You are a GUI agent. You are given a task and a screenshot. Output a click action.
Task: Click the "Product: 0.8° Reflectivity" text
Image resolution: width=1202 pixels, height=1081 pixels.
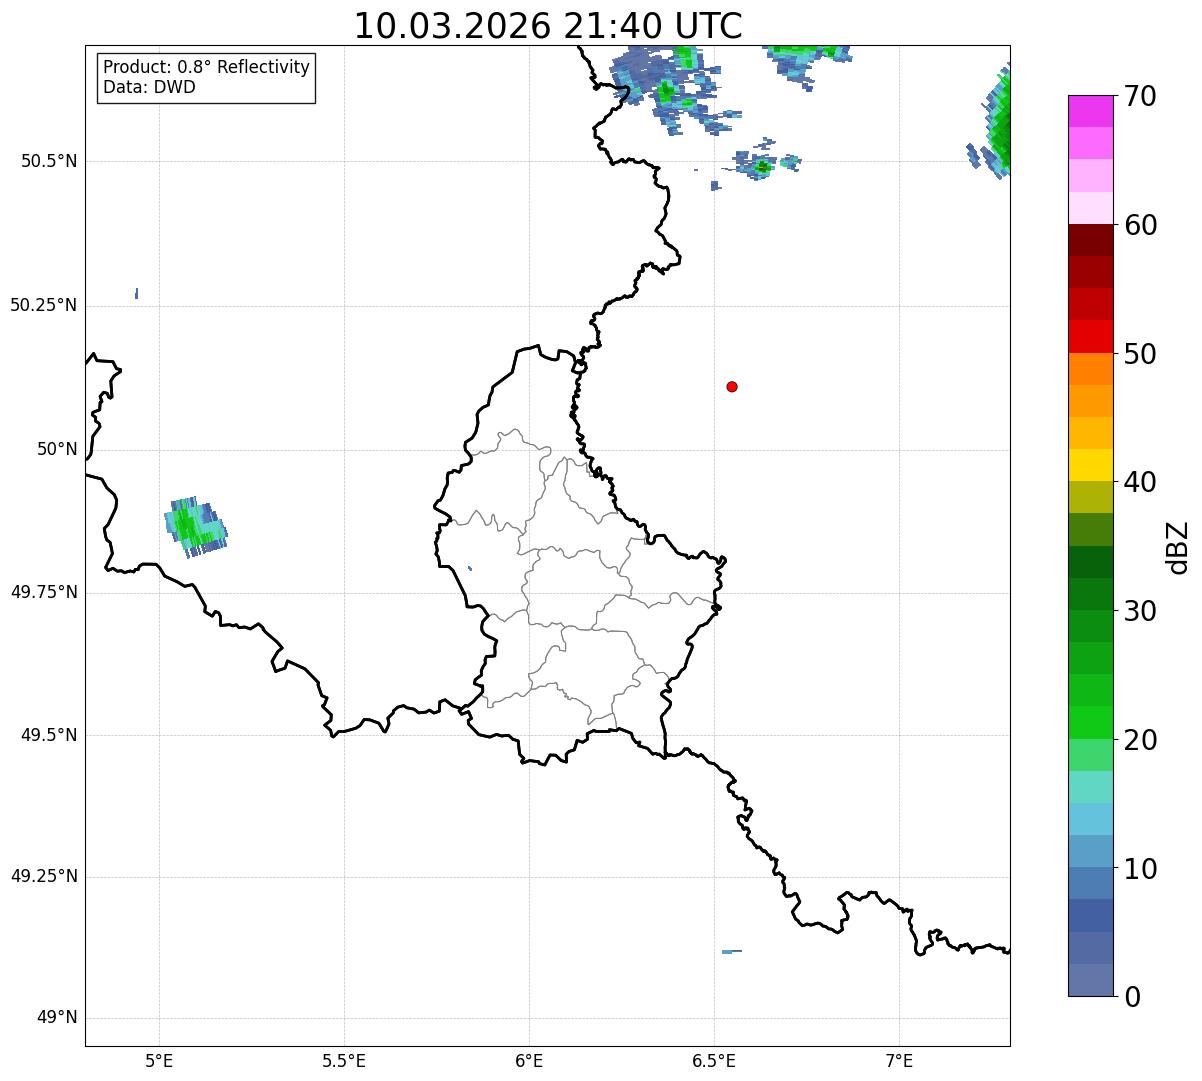pos(206,67)
